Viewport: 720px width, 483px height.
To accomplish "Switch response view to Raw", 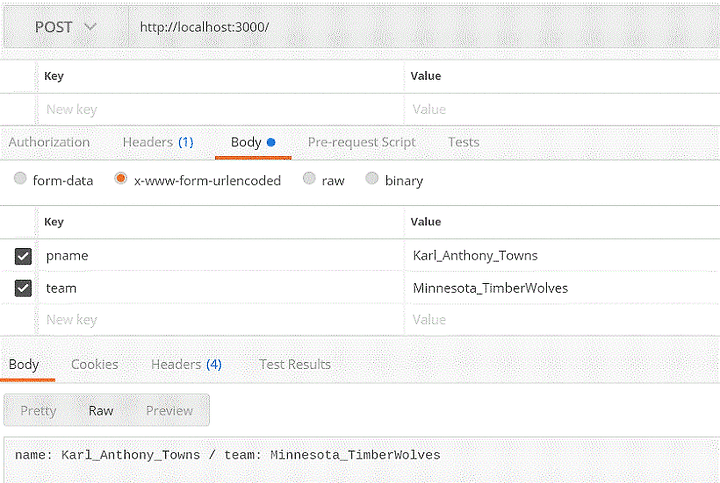I will click(101, 411).
